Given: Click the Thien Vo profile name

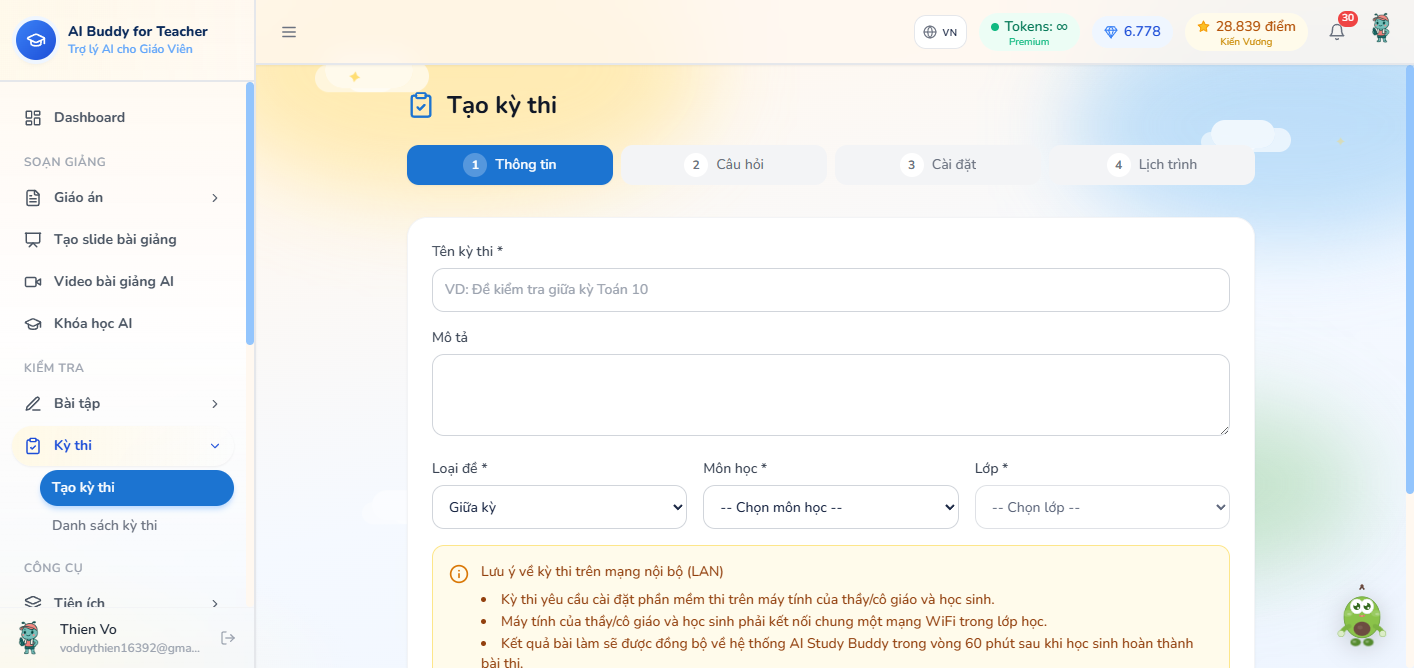Looking at the screenshot, I should click(x=88, y=629).
